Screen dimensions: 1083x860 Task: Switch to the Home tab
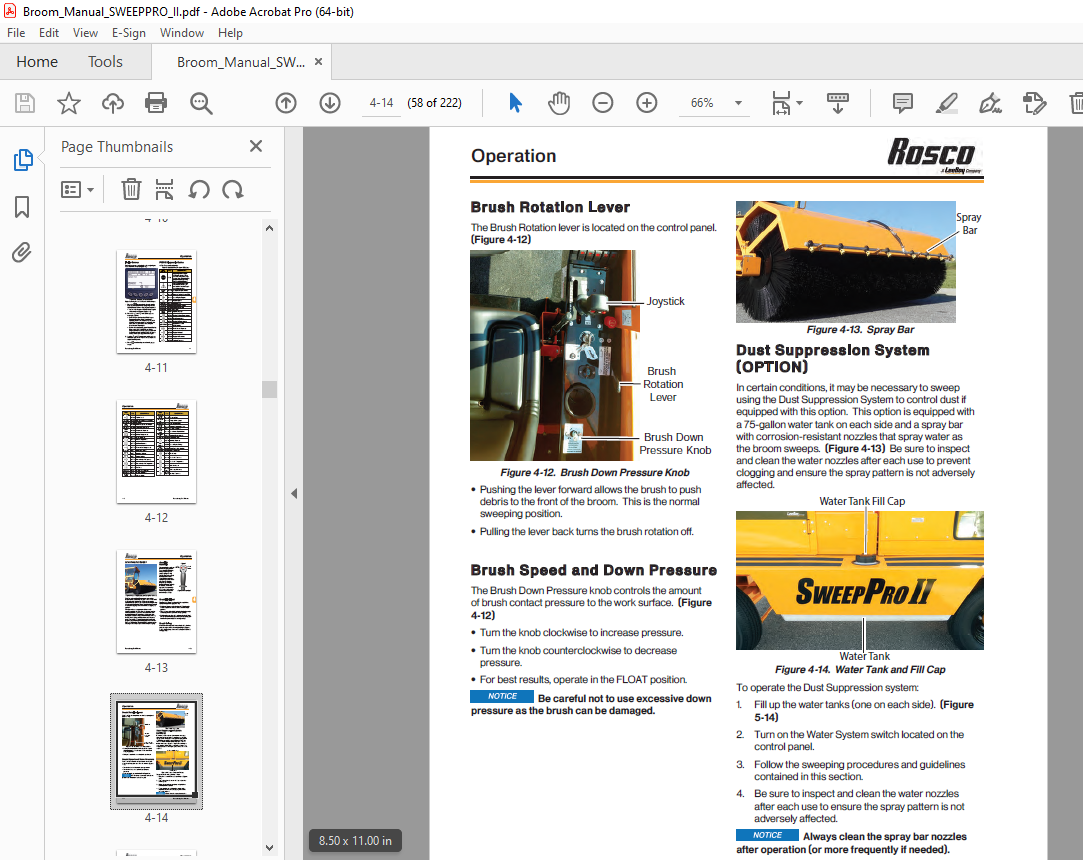pyautogui.click(x=37, y=61)
